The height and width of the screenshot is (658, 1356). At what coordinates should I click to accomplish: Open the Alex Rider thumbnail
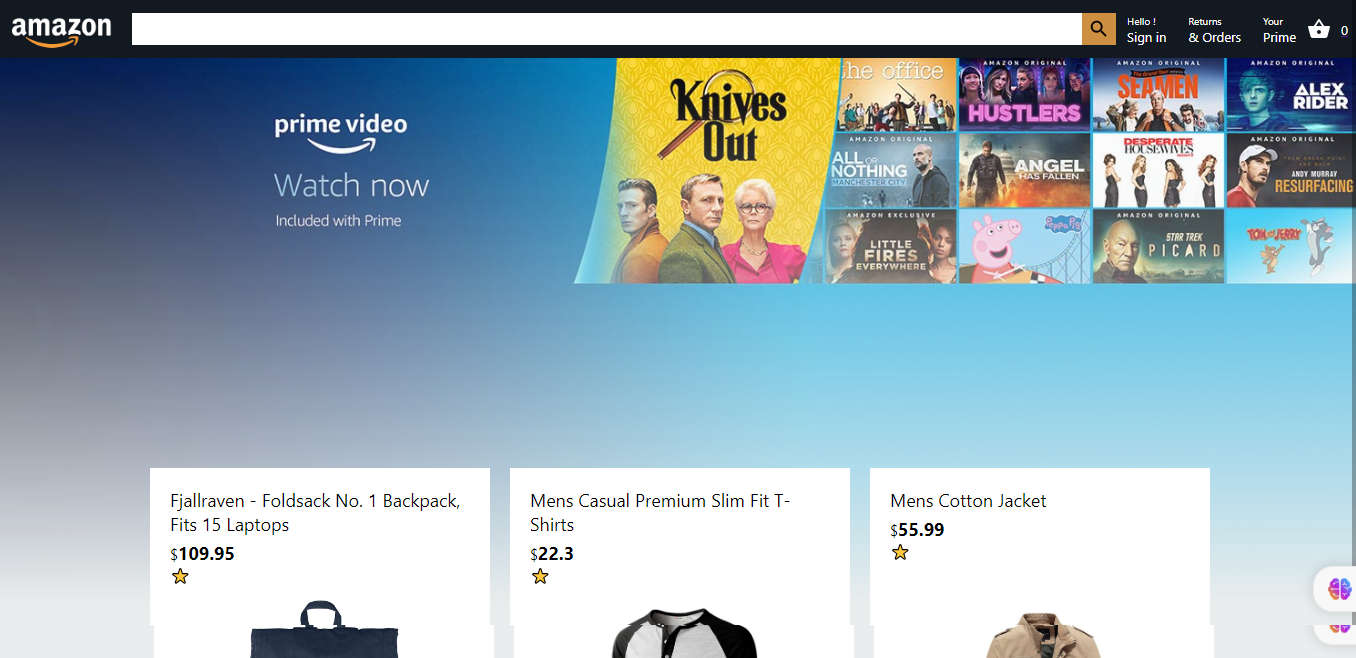tap(1291, 95)
